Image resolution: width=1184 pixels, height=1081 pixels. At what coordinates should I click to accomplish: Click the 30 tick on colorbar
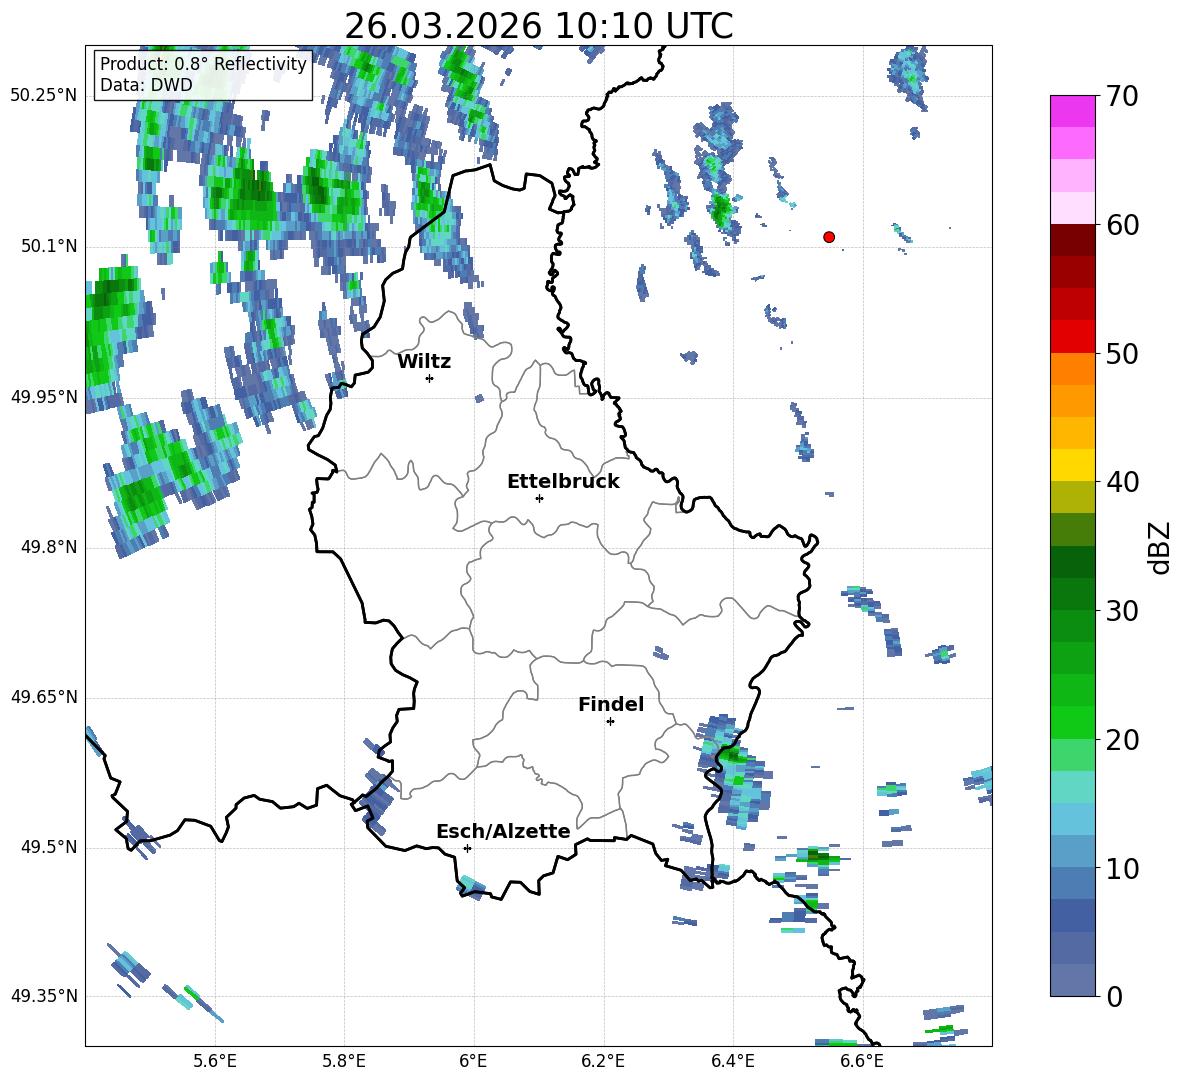pyautogui.click(x=1122, y=611)
